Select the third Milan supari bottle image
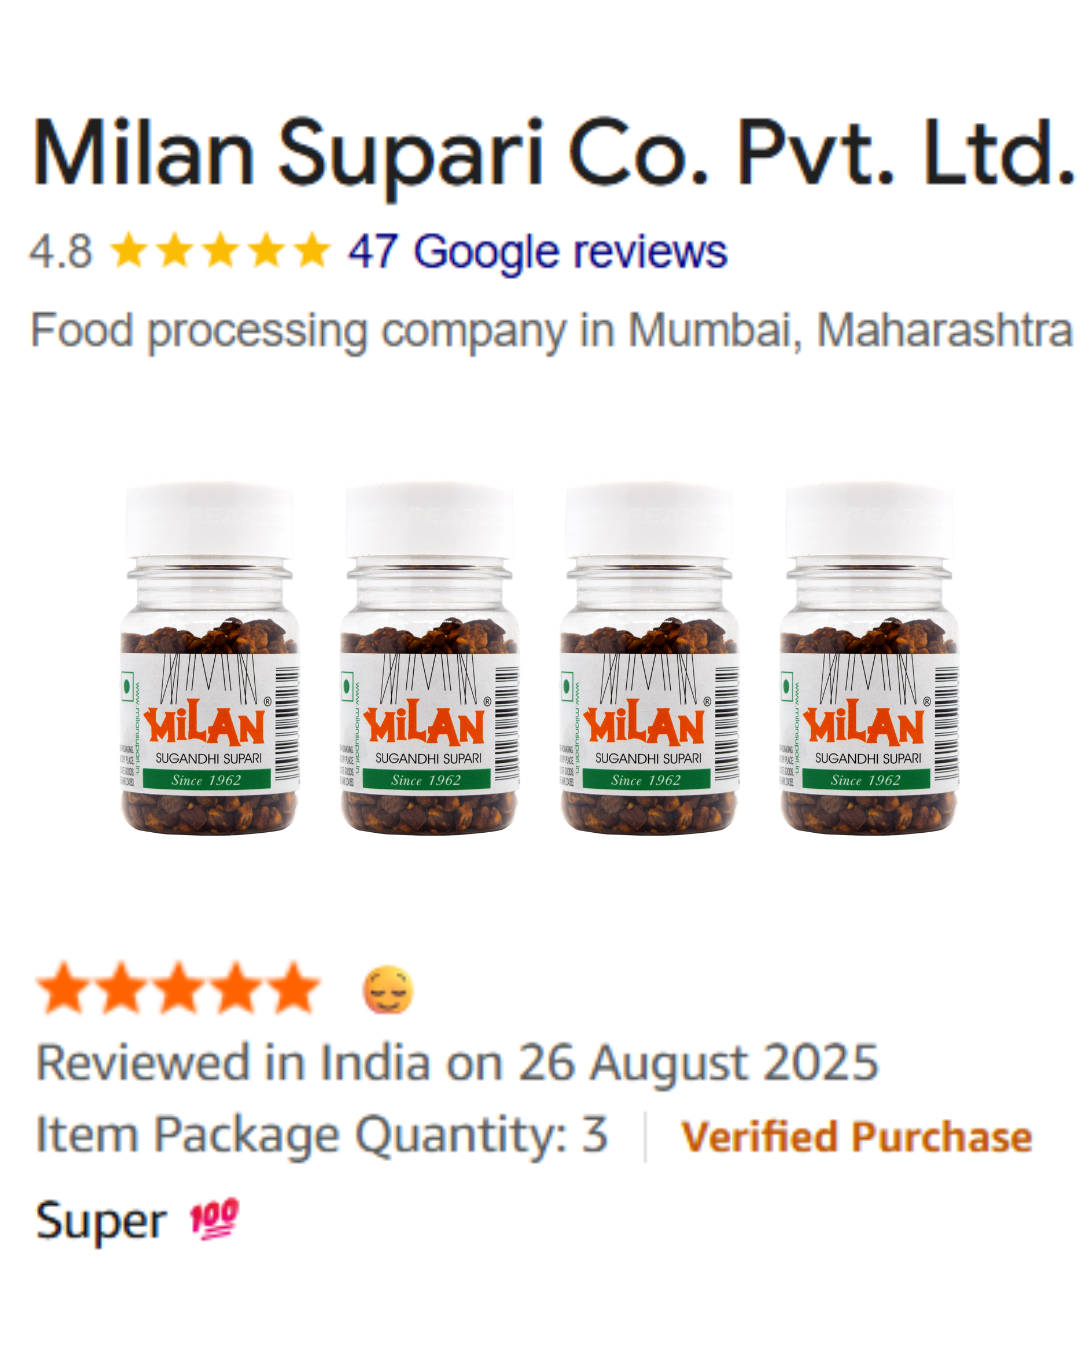 coord(650,659)
